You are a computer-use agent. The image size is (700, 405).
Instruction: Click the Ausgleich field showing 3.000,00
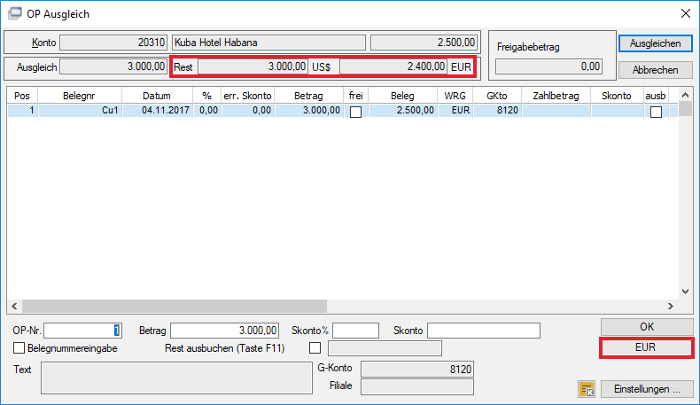point(113,67)
